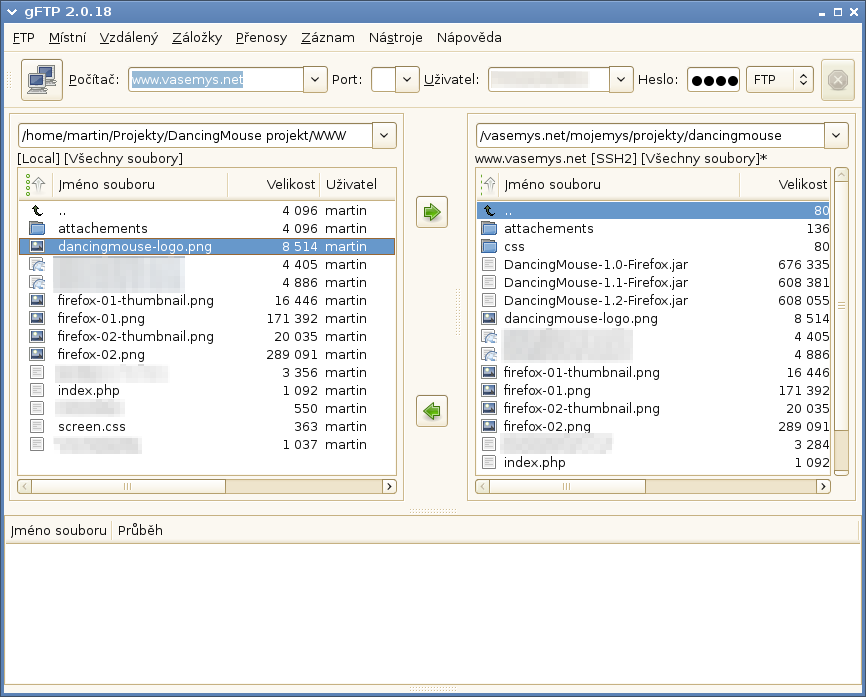Expand remote directory path history dropdown
Viewport: 866px width, 697px height.
click(836, 136)
